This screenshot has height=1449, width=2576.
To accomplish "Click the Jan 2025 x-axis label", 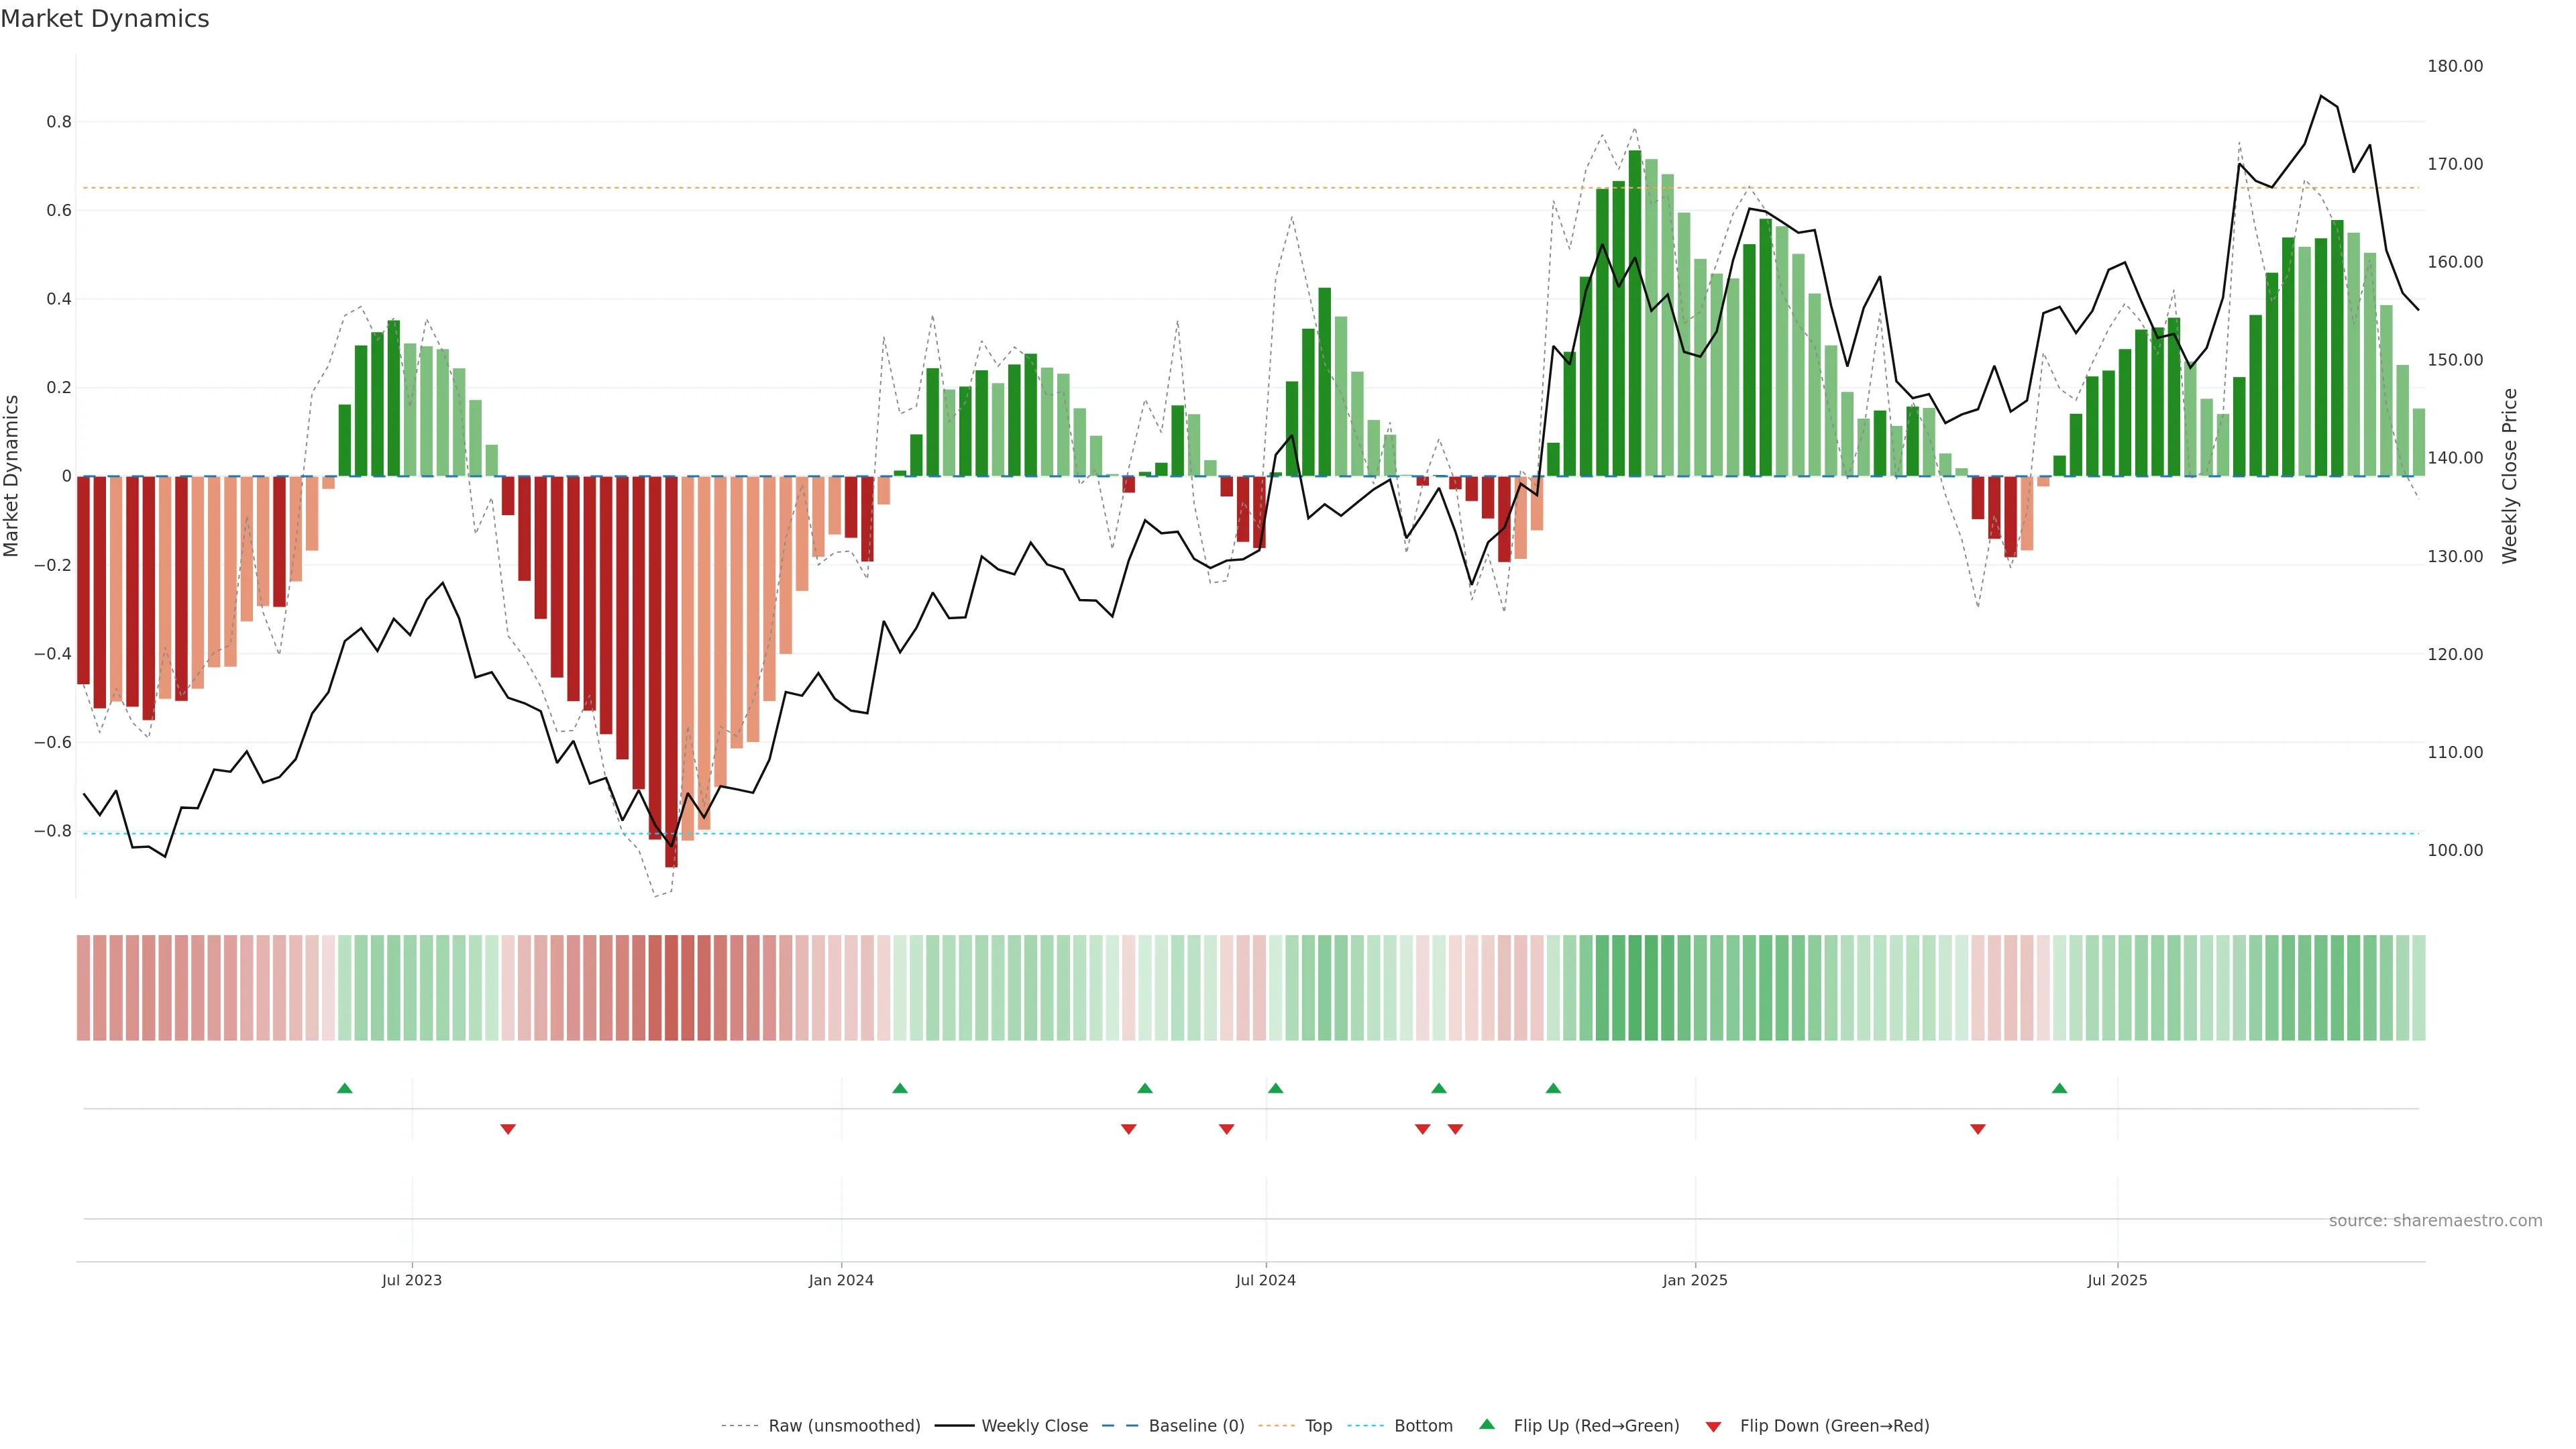I will tap(1694, 1280).
